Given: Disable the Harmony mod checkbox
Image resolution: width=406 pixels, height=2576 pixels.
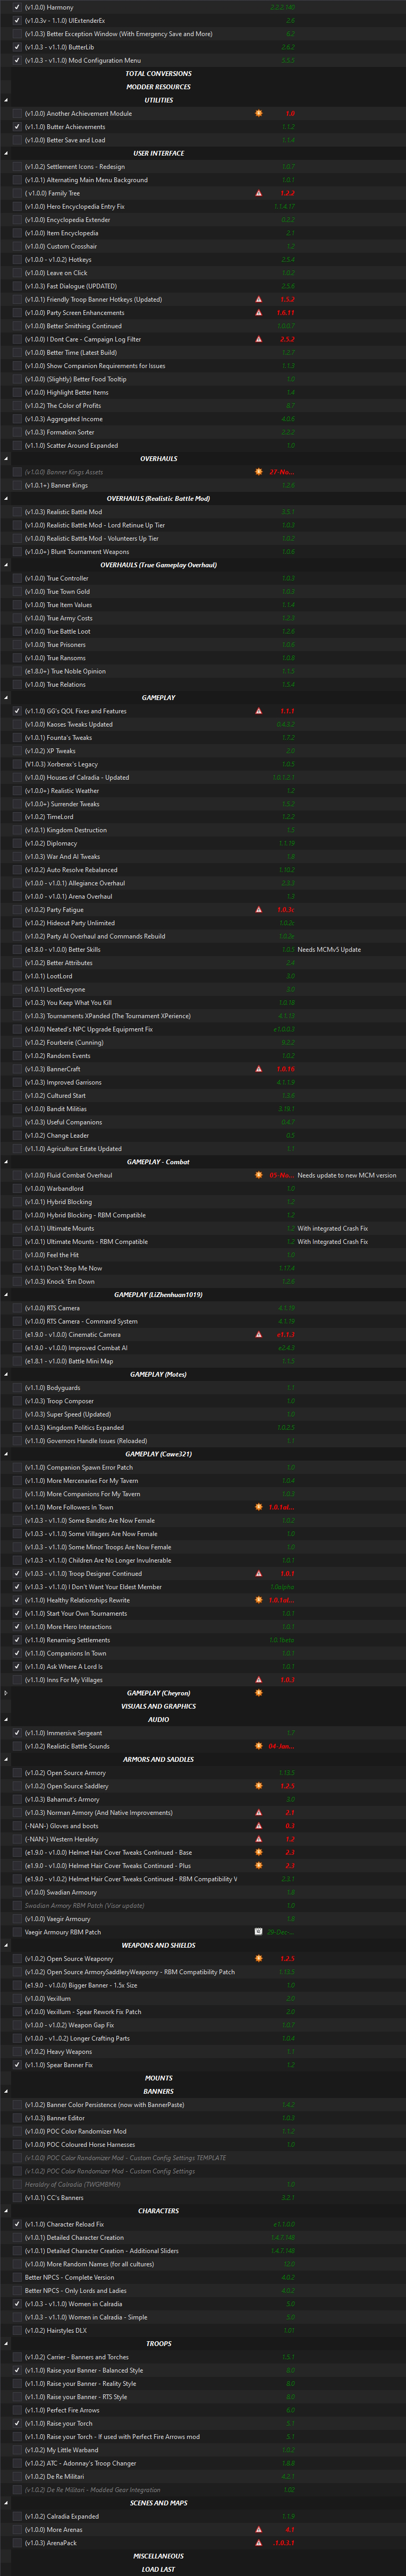Looking at the screenshot, I should 17,7.
